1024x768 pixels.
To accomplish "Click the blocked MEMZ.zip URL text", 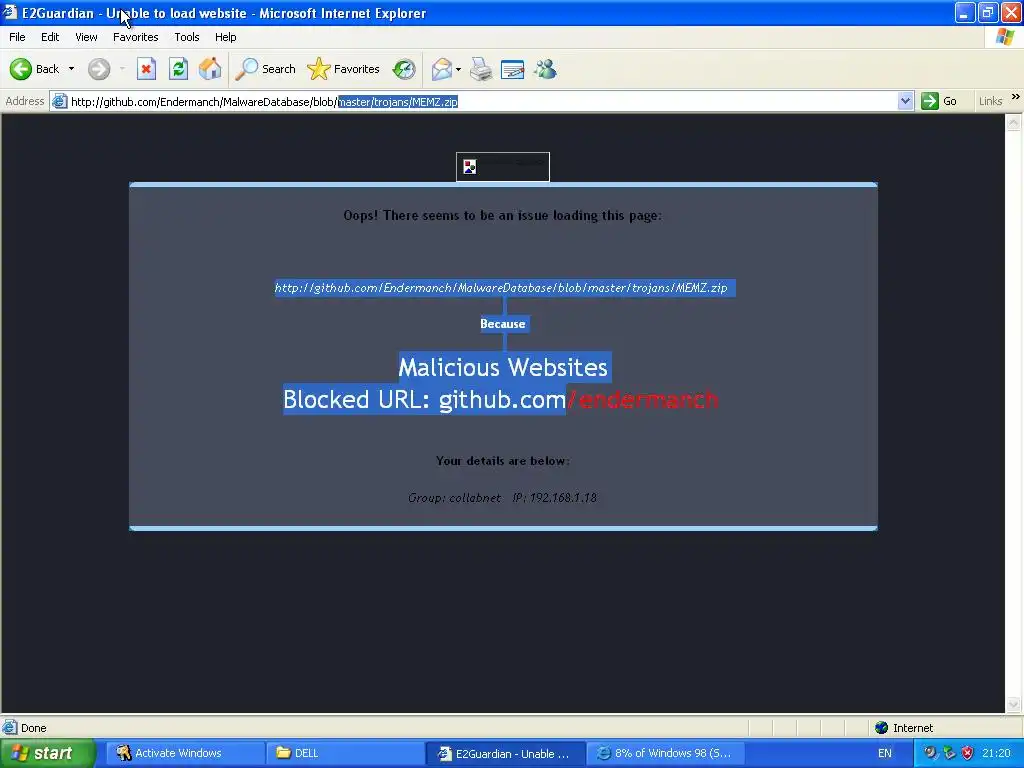I will pyautogui.click(x=501, y=288).
